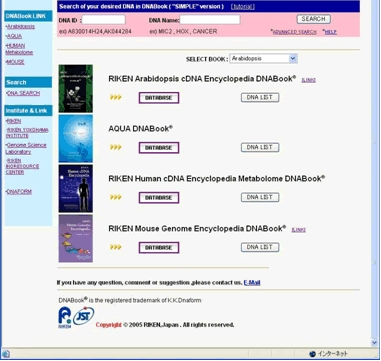The height and width of the screenshot is (361, 381).
Task: Open the ADVANCED SEARCH link
Action: pos(295,32)
